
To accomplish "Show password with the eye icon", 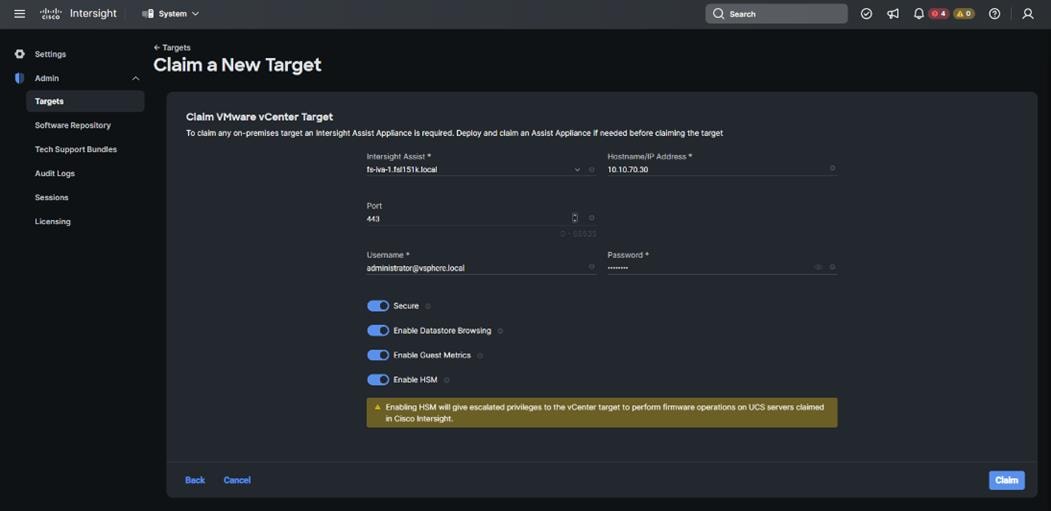I will tap(818, 268).
